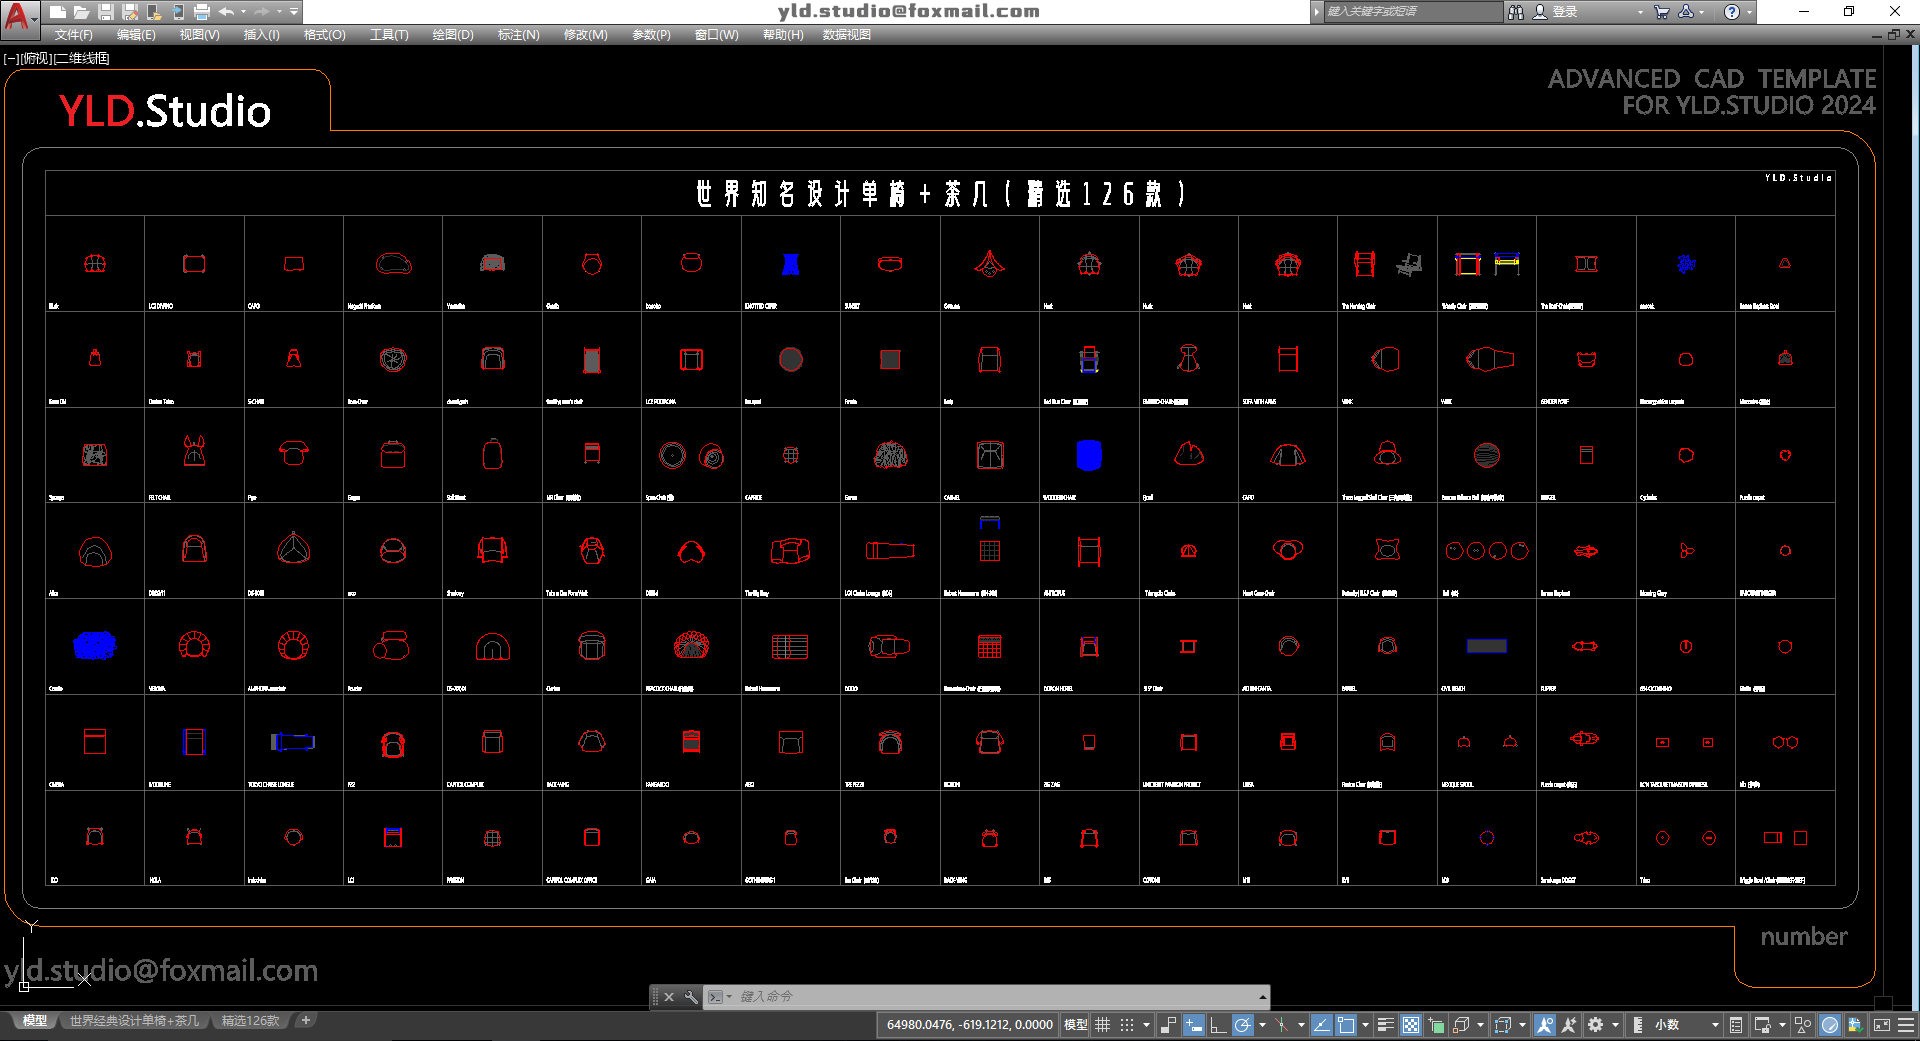Image resolution: width=1920 pixels, height=1041 pixels.
Task: Click the Isolate Objects status bar icon
Action: 1802,1025
